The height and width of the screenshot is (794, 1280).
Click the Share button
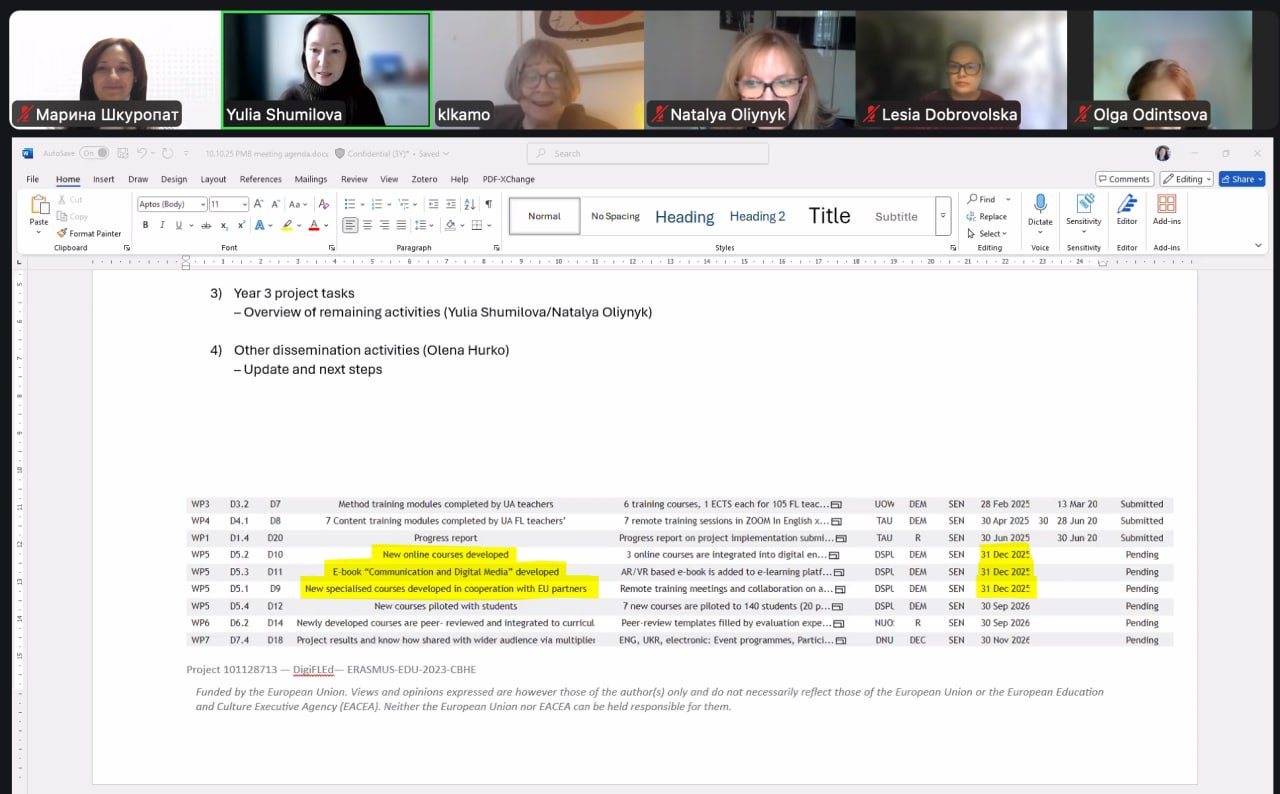(x=1241, y=179)
